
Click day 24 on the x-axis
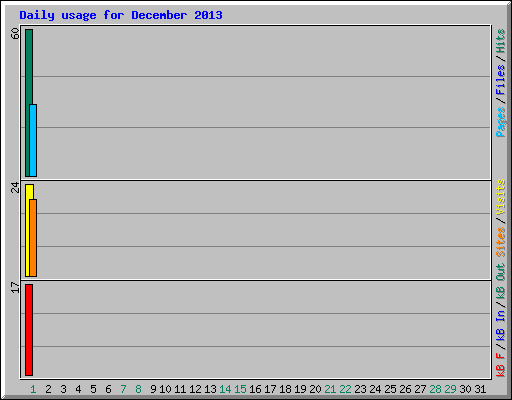pyautogui.click(x=375, y=389)
